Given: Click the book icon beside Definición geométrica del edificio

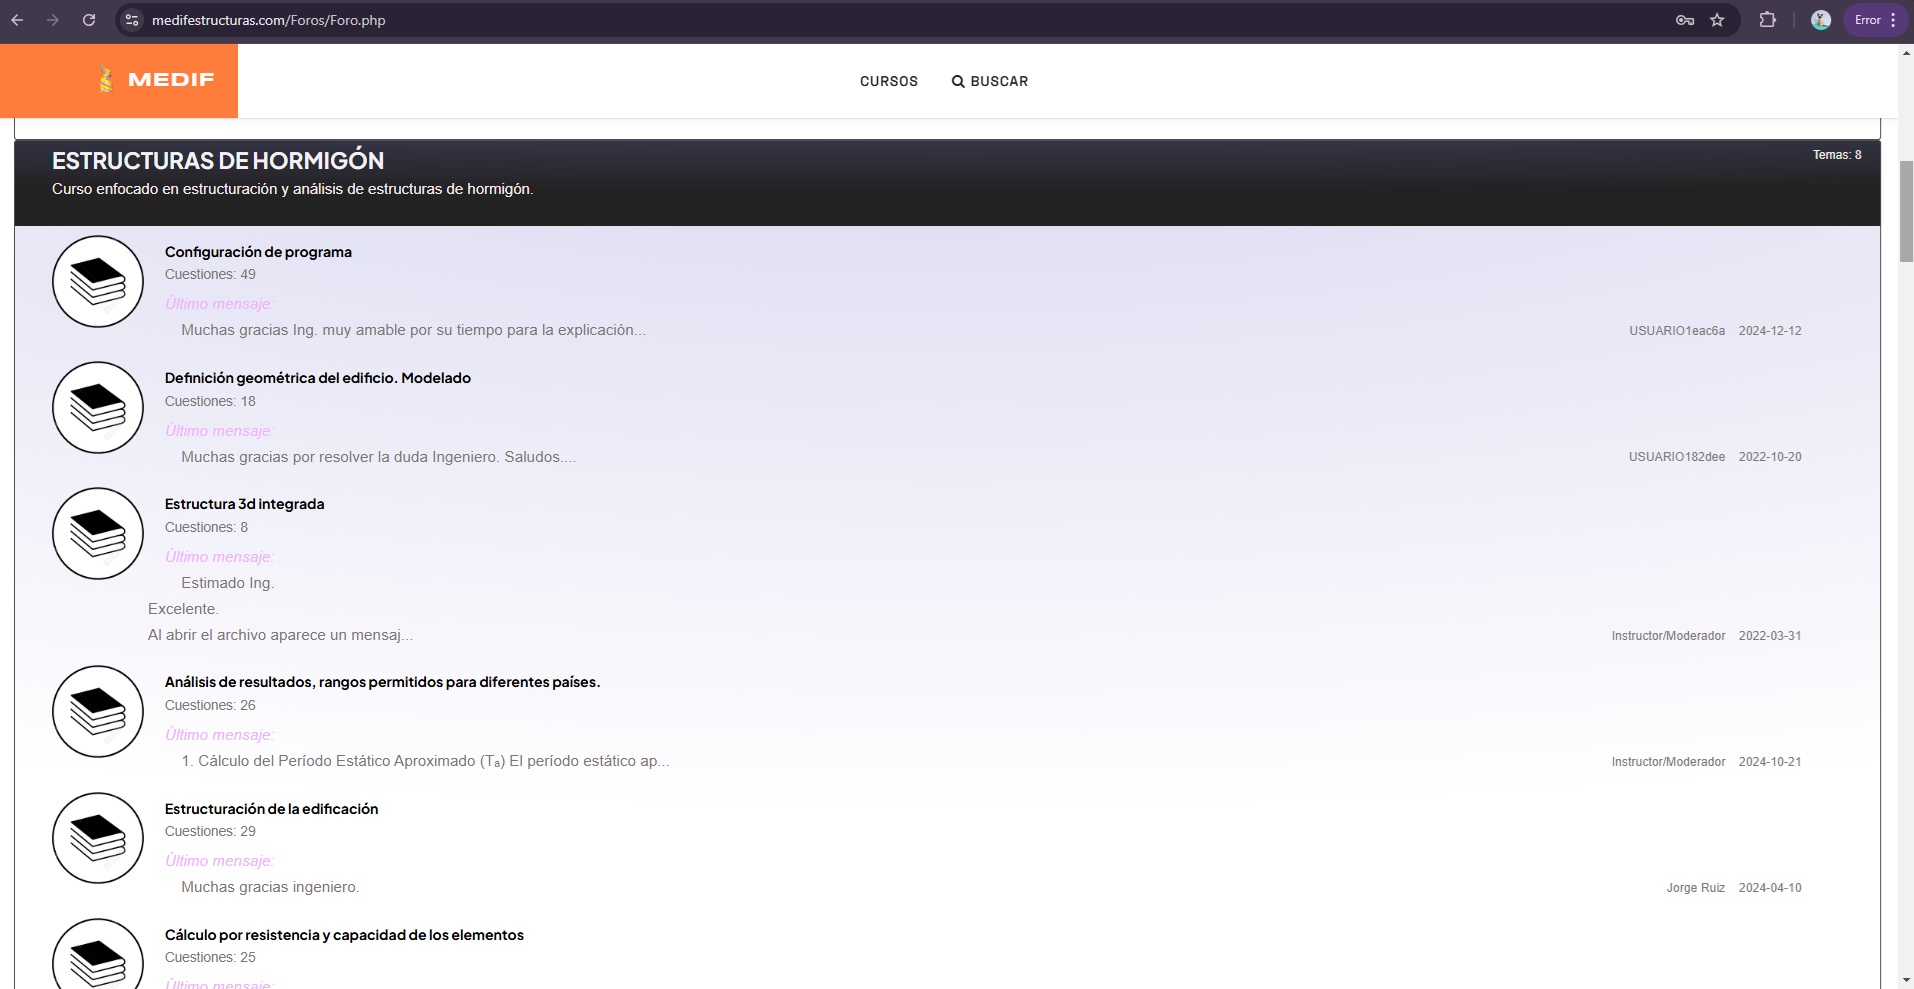Looking at the screenshot, I should coord(98,407).
